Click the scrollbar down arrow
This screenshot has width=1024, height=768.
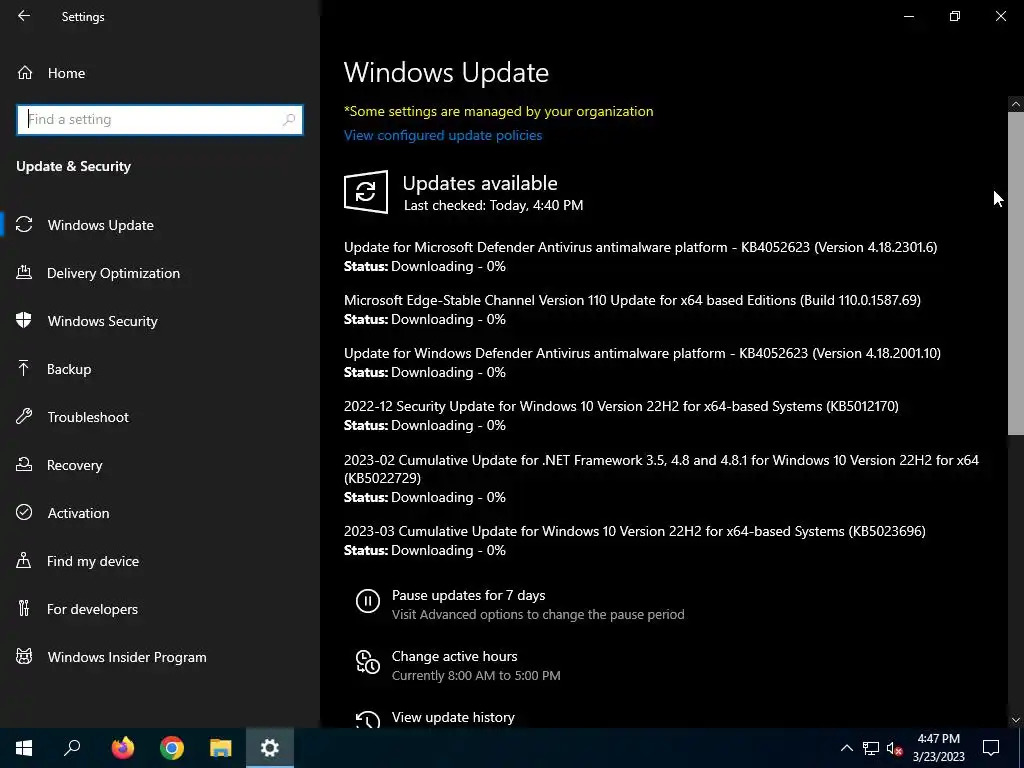(x=1016, y=720)
